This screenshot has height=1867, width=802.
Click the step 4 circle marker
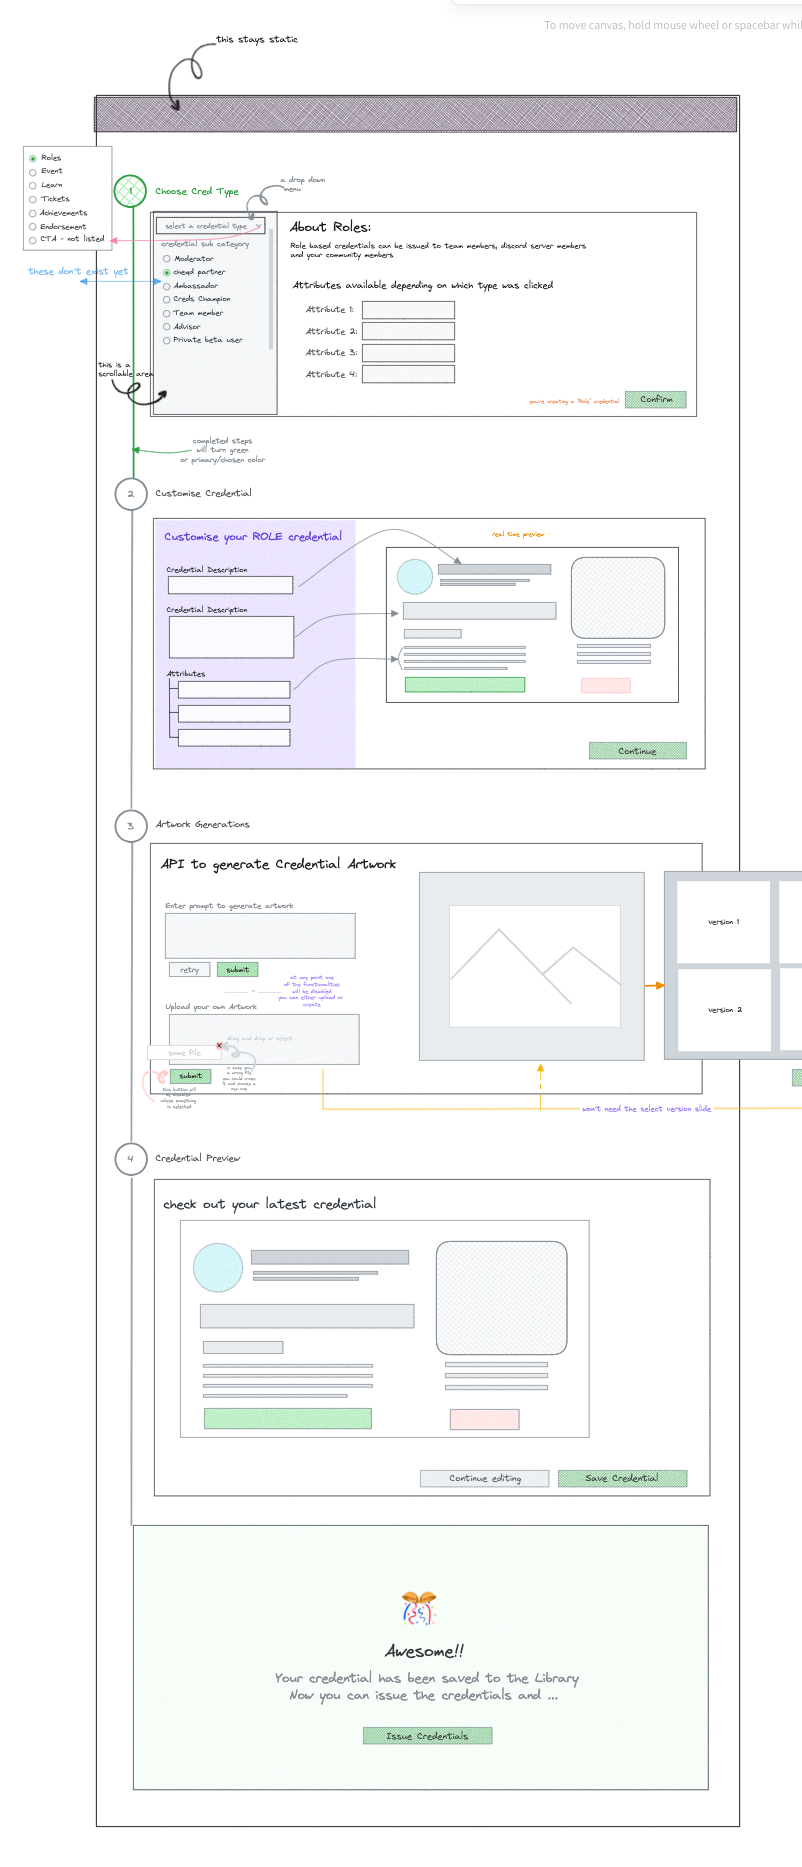[x=130, y=1158]
